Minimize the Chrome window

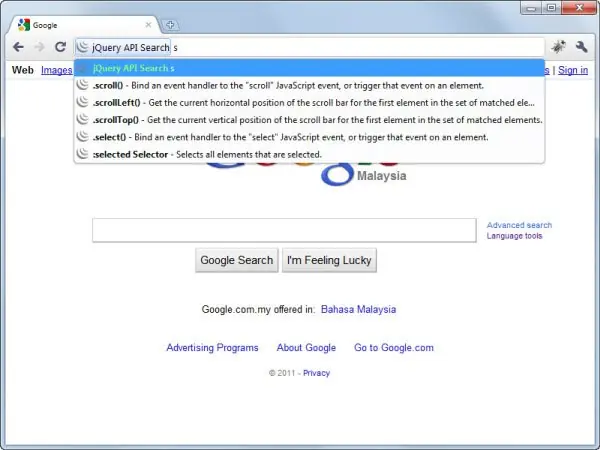[x=531, y=8]
